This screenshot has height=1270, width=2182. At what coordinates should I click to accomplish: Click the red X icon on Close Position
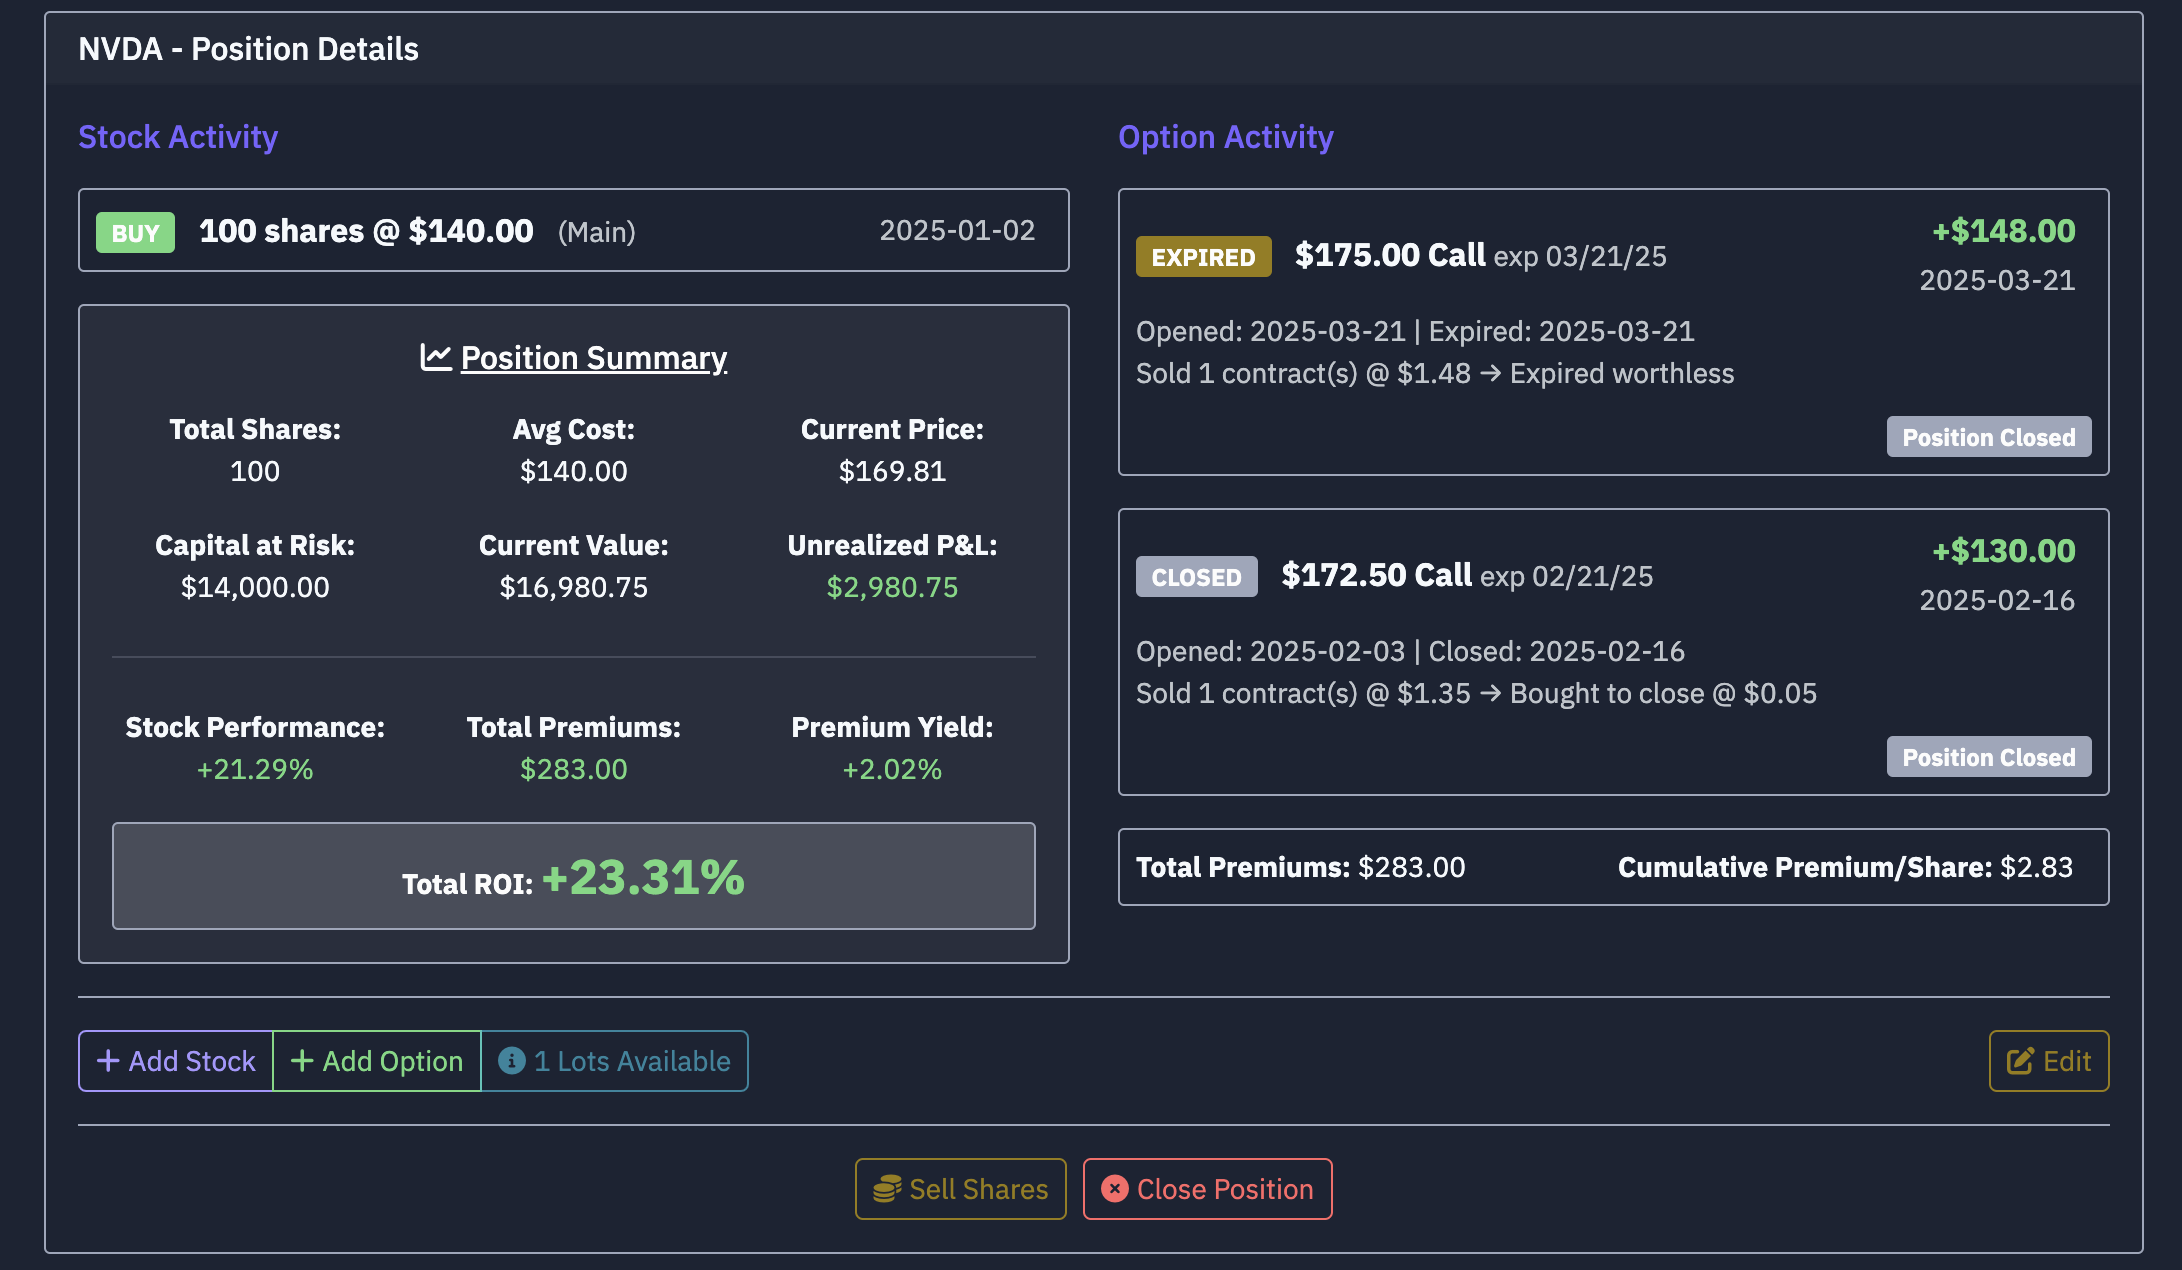click(1115, 1189)
